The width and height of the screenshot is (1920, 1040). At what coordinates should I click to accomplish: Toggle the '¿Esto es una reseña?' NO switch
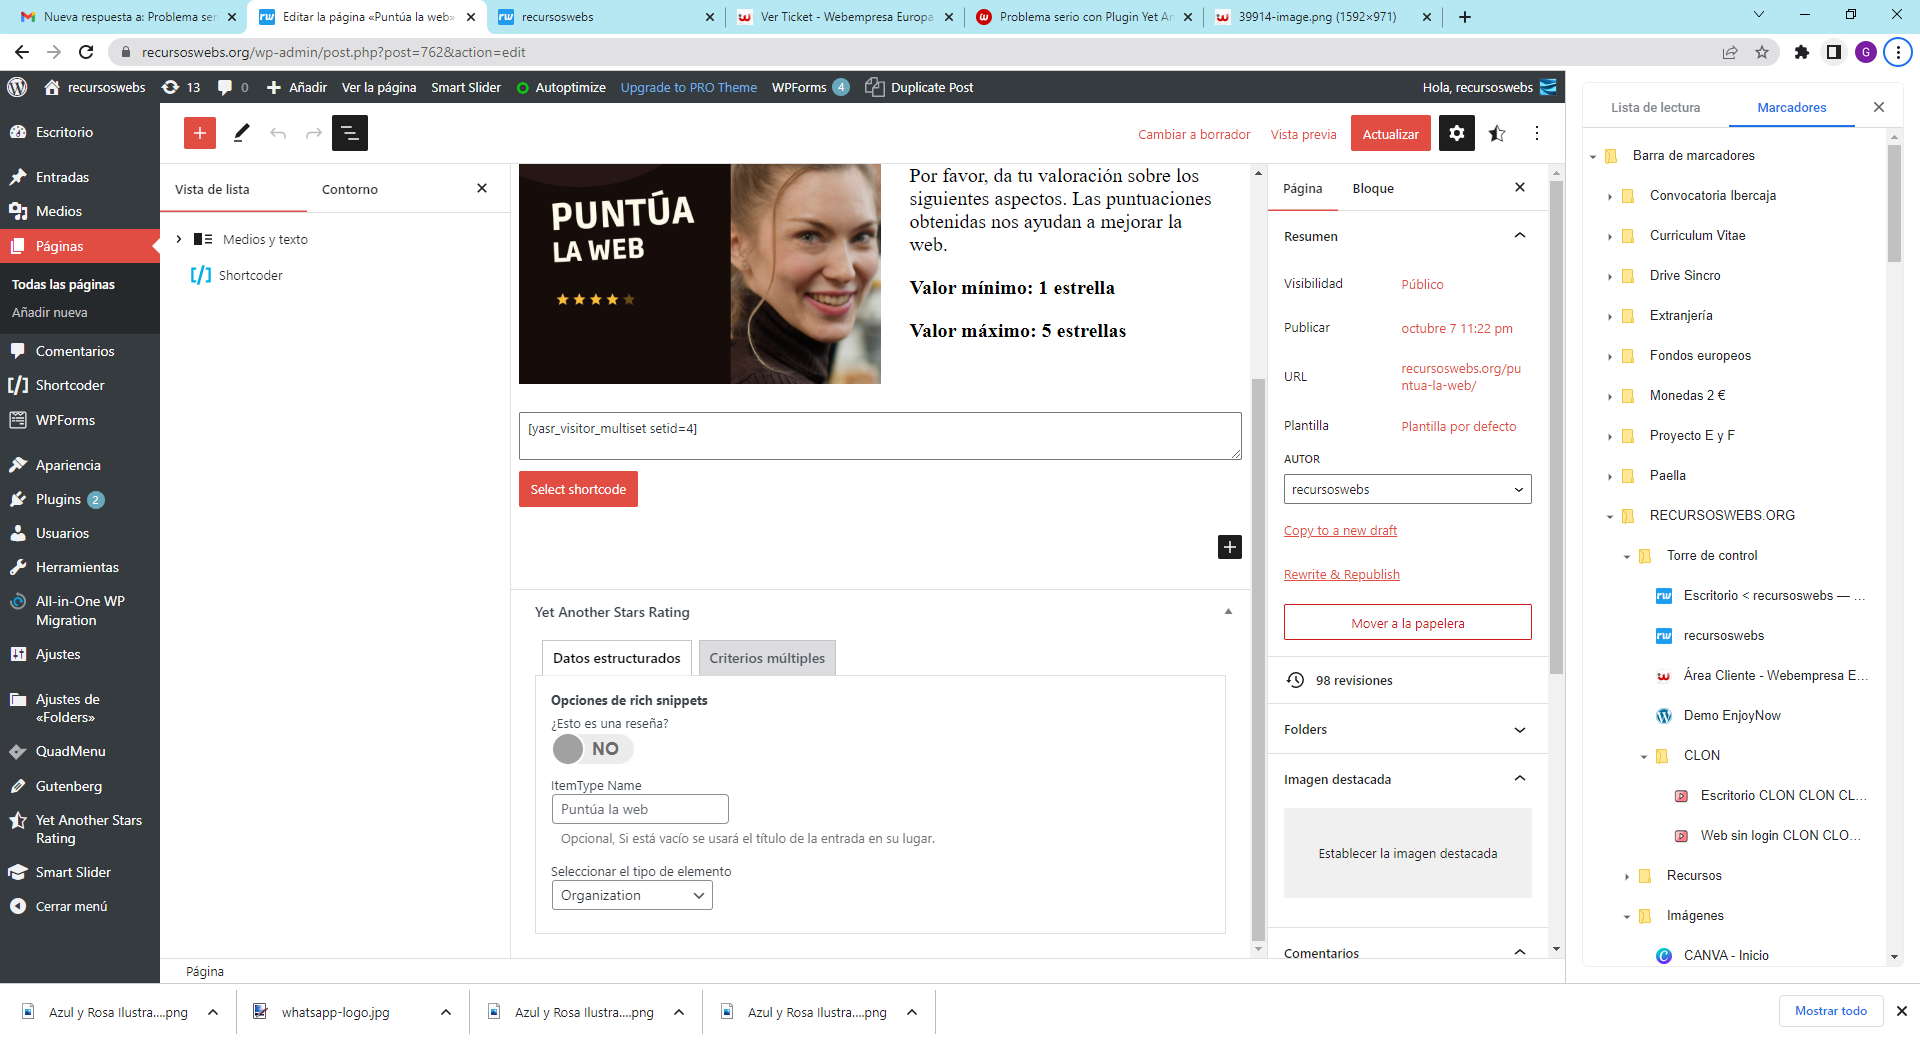click(x=592, y=749)
